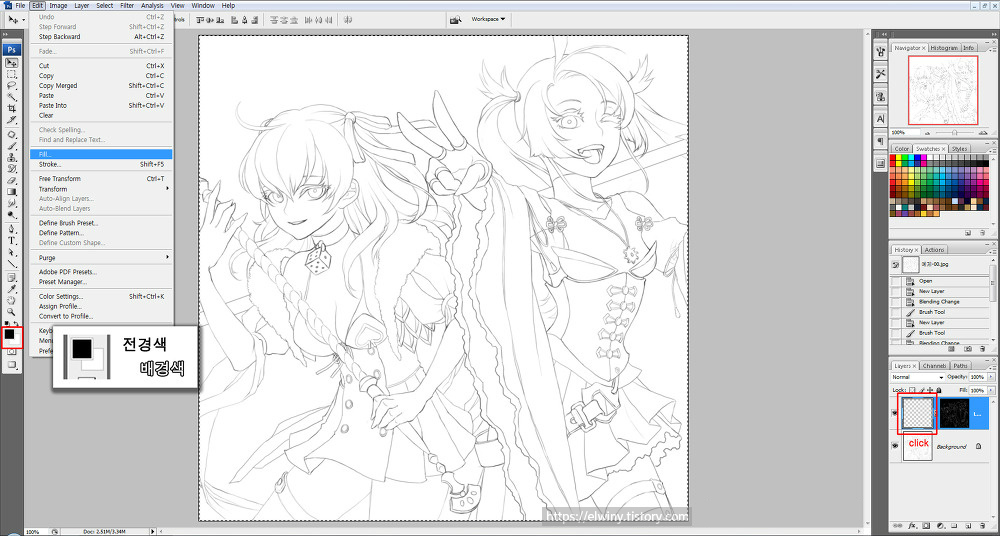Select the Clone Stamp tool

pyautogui.click(x=12, y=157)
